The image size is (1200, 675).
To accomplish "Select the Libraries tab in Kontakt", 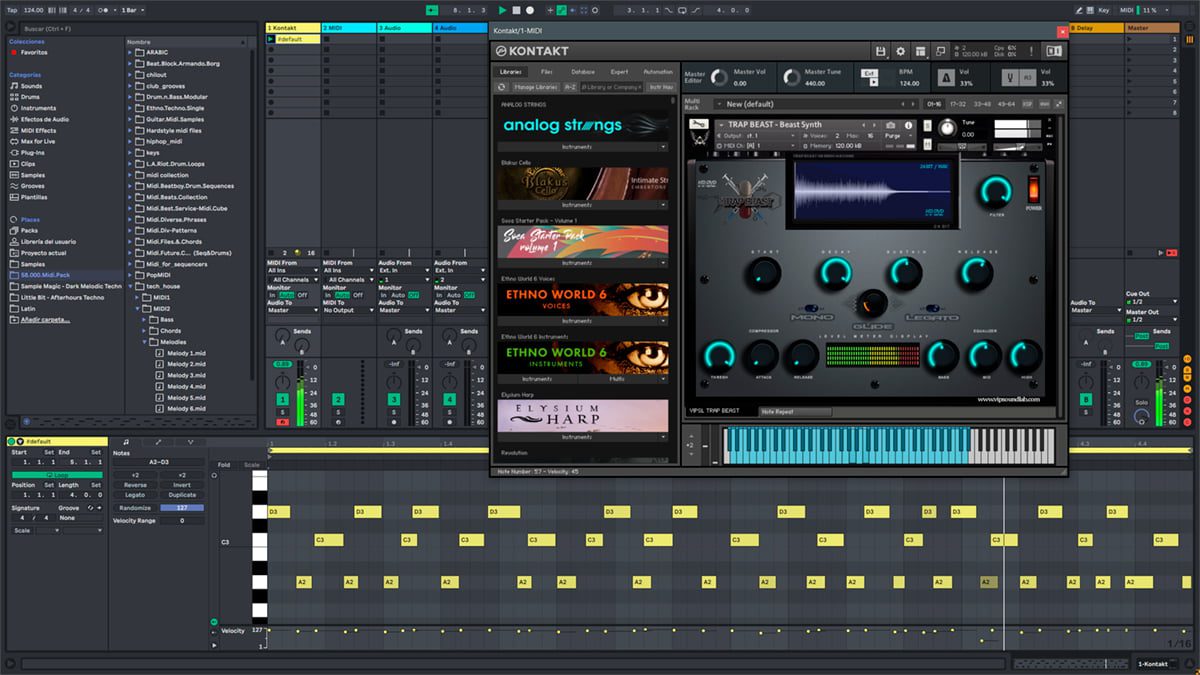I will click(x=511, y=72).
